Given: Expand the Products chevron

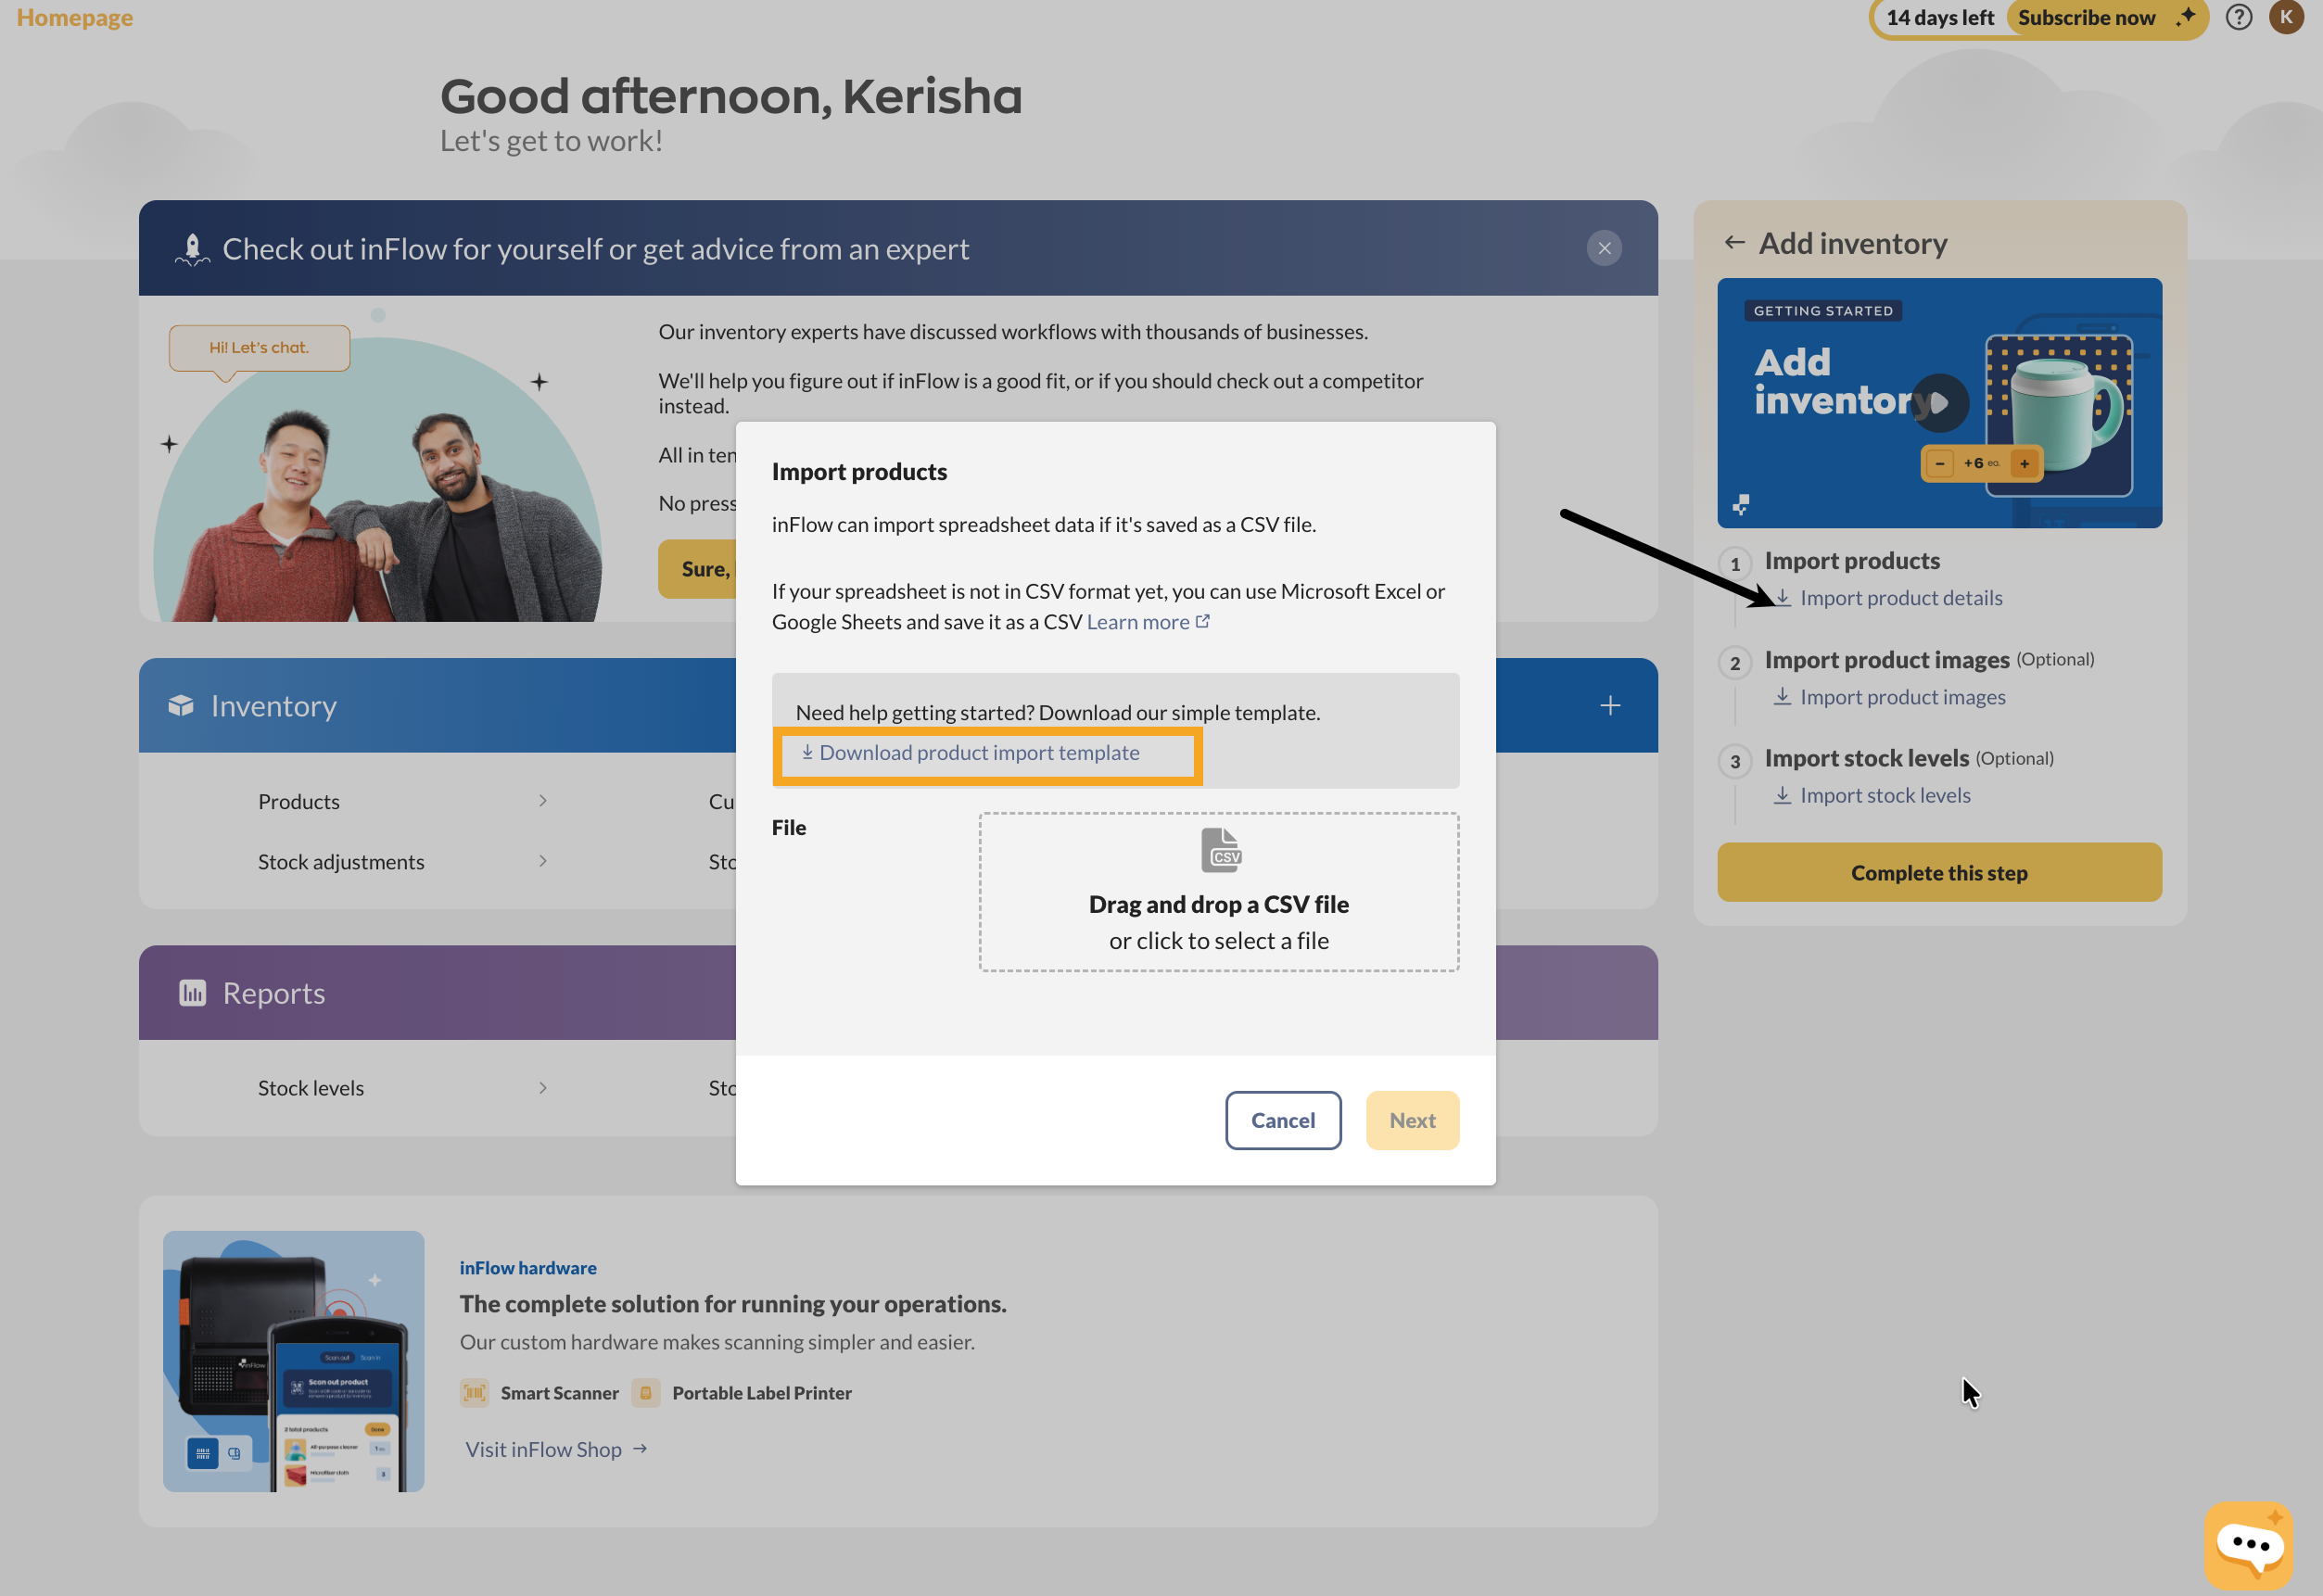Looking at the screenshot, I should pyautogui.click(x=543, y=801).
